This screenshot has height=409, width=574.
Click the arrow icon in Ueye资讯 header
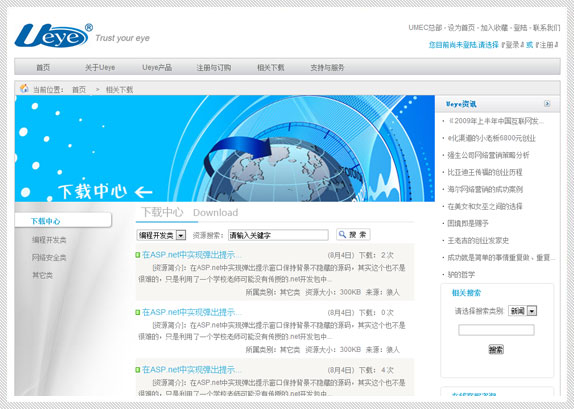(547, 104)
